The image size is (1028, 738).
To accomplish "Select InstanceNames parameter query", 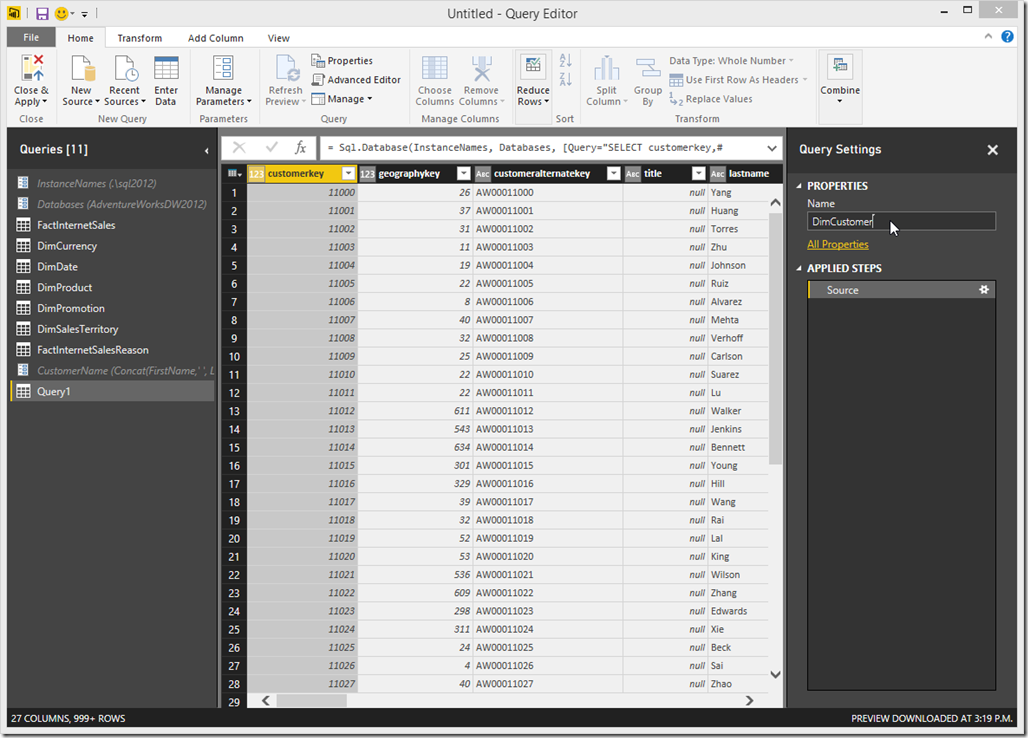I will click(x=111, y=184).
